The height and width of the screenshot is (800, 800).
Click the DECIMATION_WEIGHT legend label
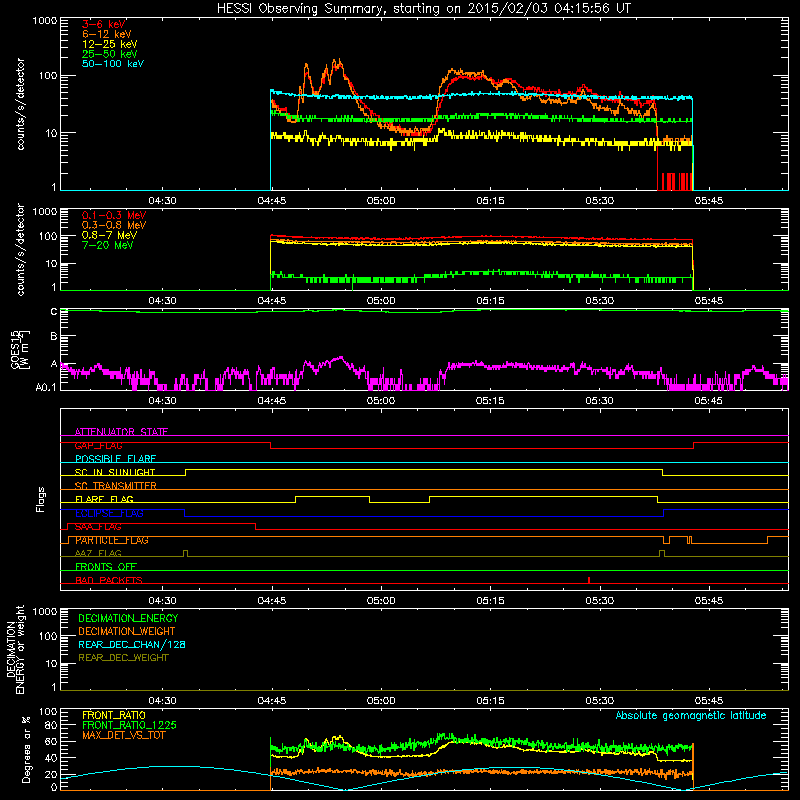(x=127, y=631)
